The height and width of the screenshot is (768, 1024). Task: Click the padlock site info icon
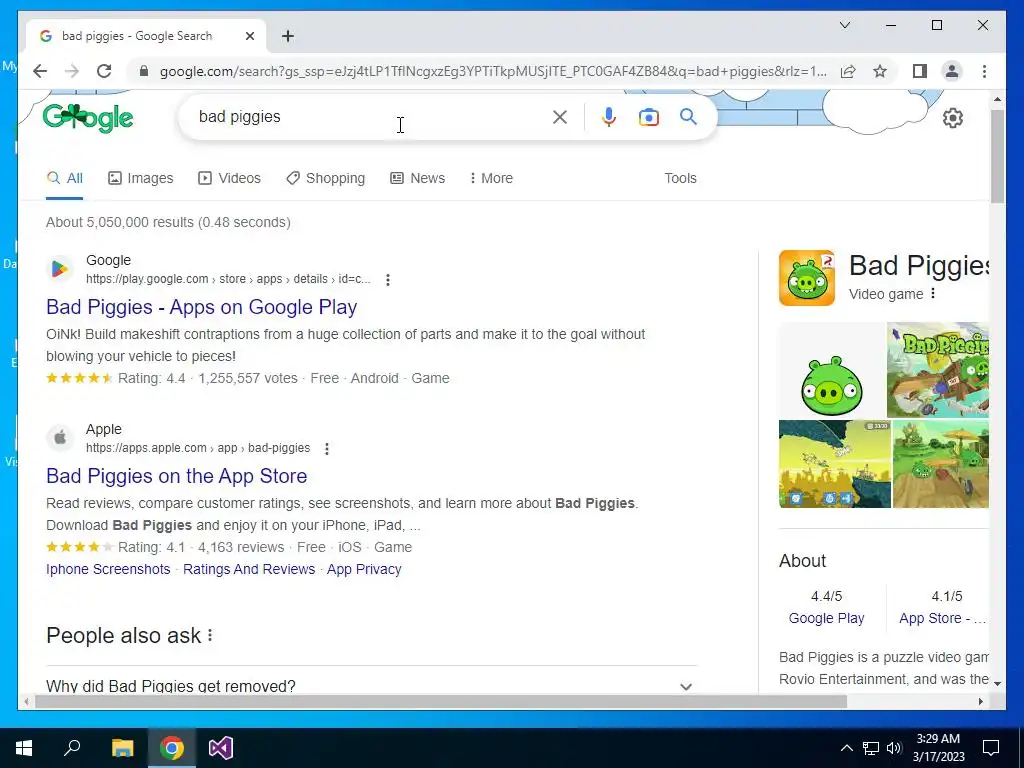[144, 71]
